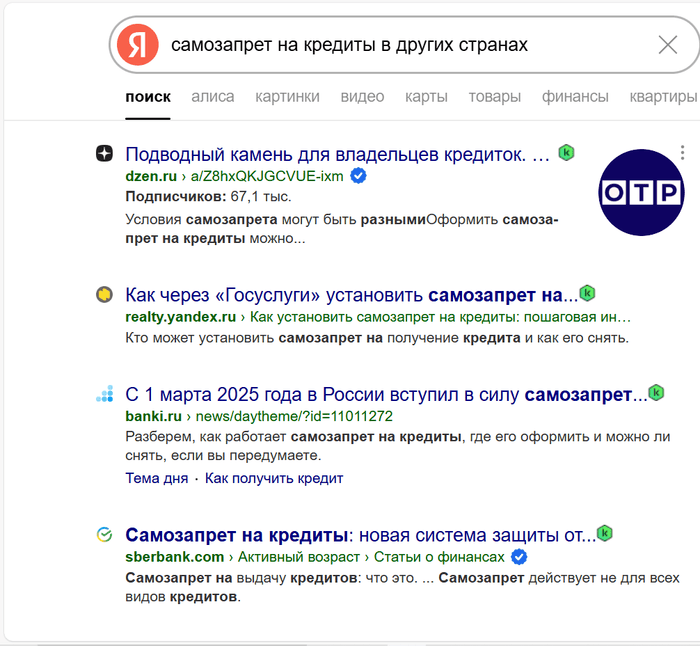This screenshot has width=700, height=646.
Task: Click green shield badge on dzen.ru result
Action: (x=566, y=153)
